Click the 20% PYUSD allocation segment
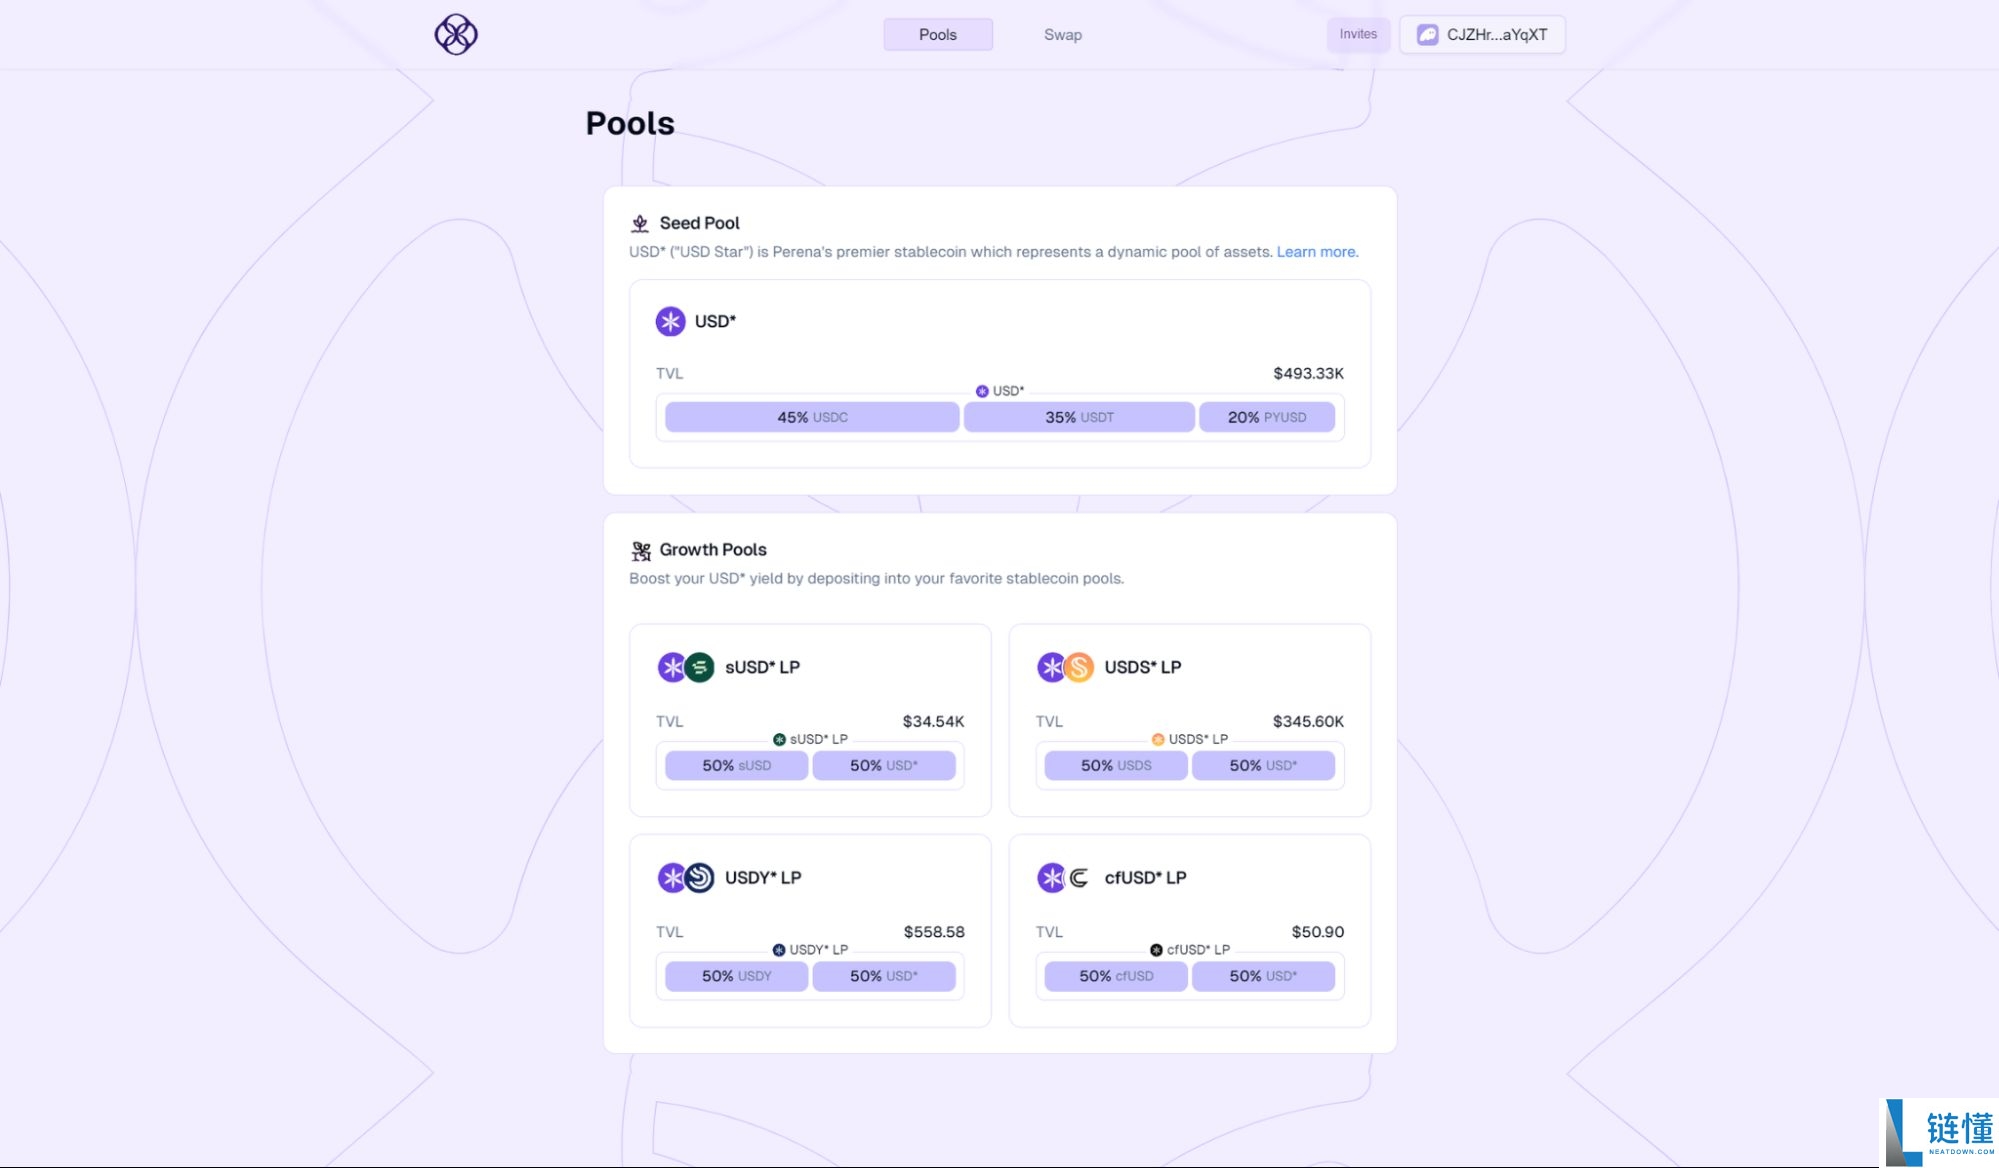Image resolution: width=1999 pixels, height=1168 pixels. 1266,417
